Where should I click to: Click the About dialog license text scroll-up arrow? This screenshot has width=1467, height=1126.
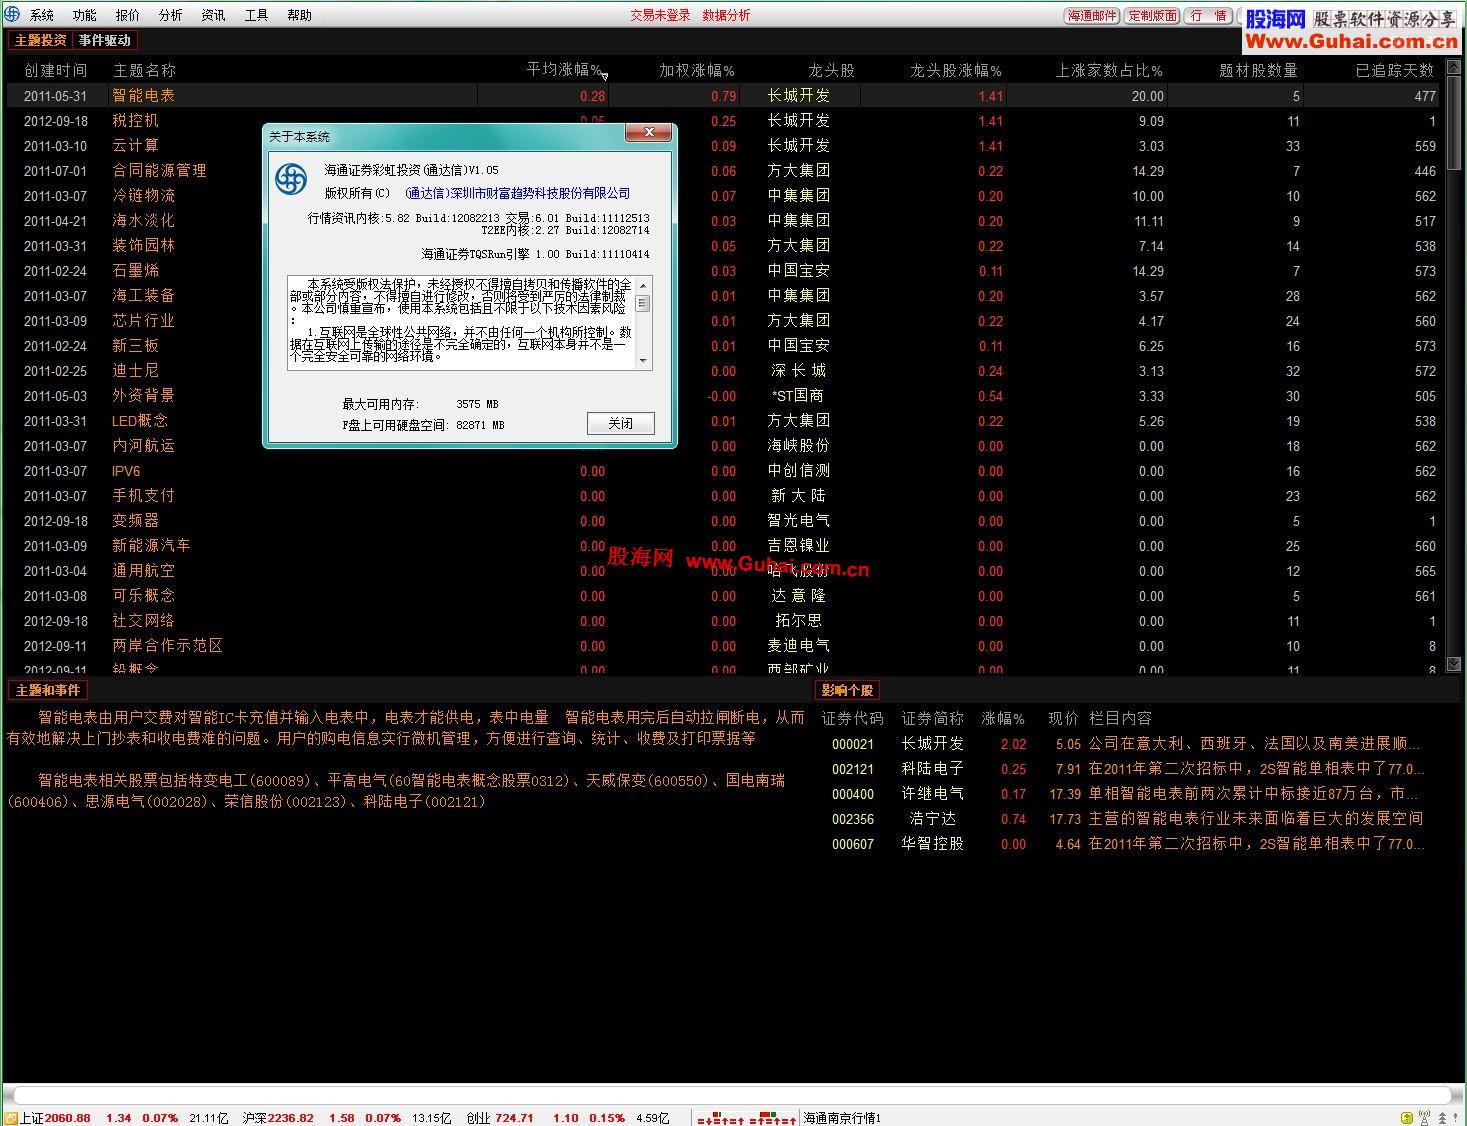coord(643,285)
